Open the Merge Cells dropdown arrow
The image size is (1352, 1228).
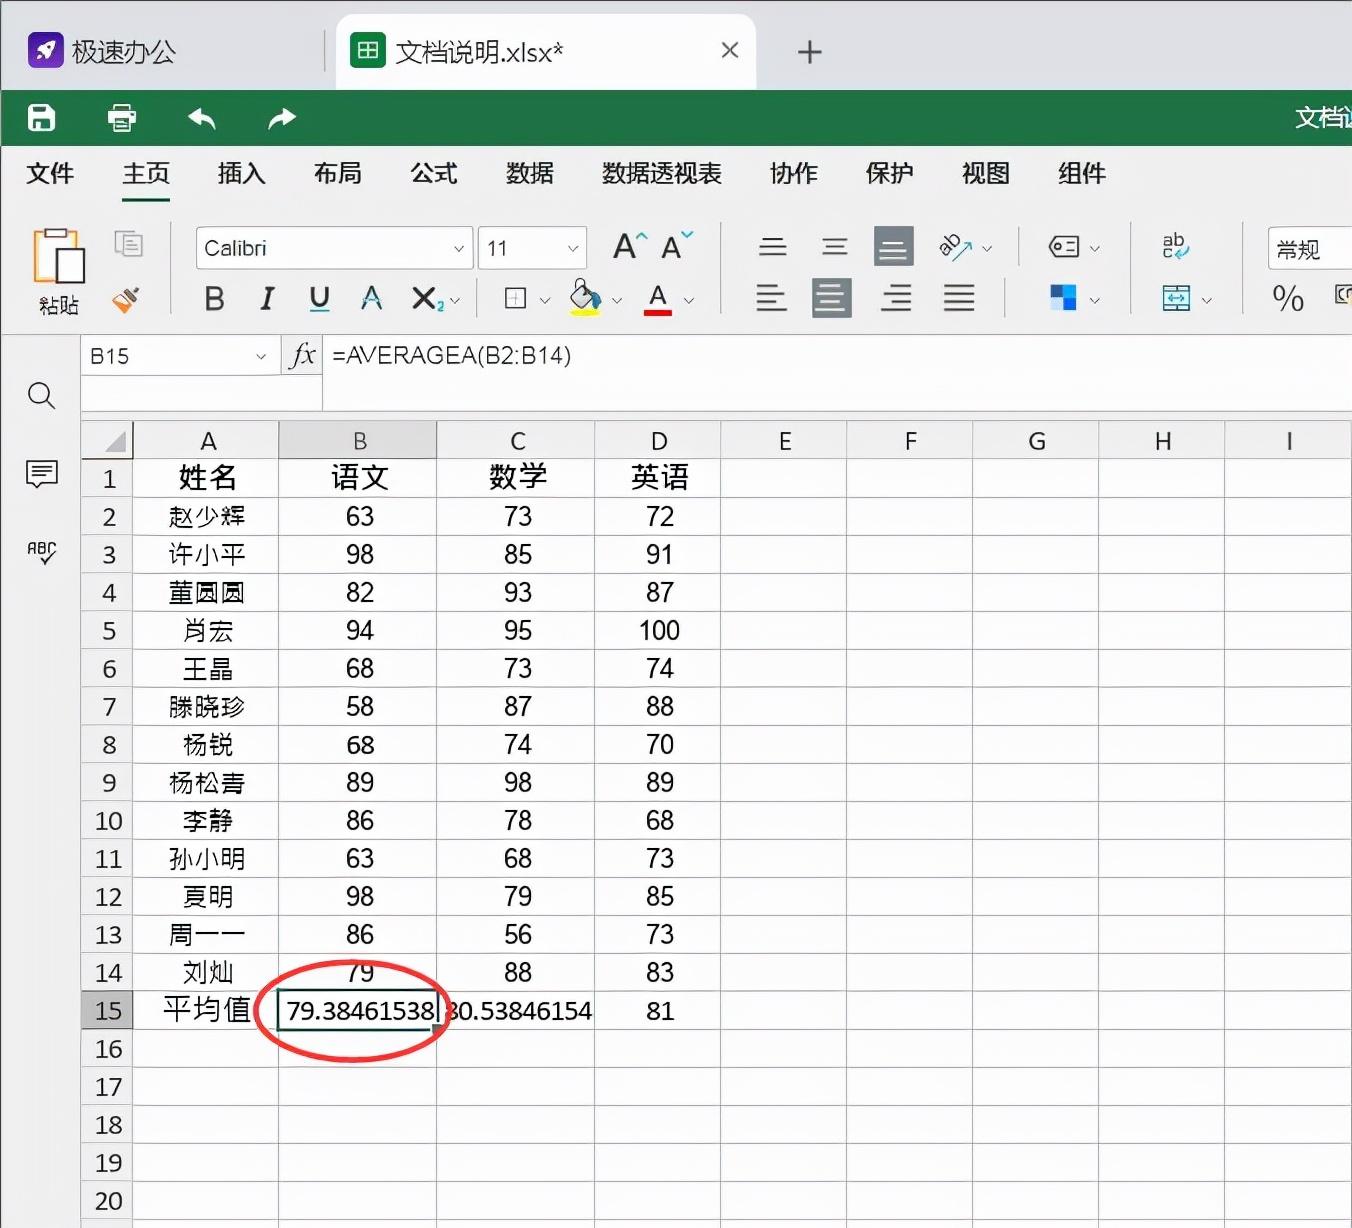pos(1207,300)
